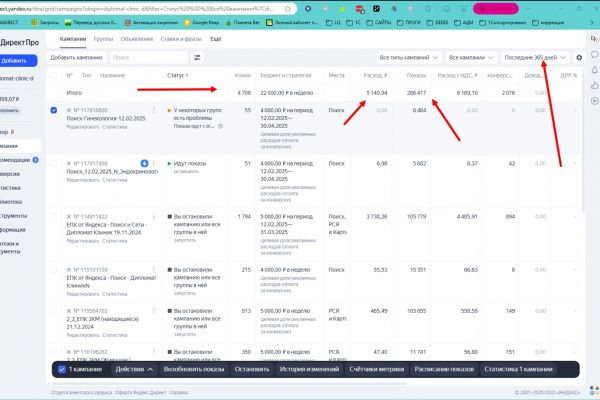This screenshot has width=600, height=400.
Task: Open 'Все кампании' filter dropdown
Action: click(471, 57)
